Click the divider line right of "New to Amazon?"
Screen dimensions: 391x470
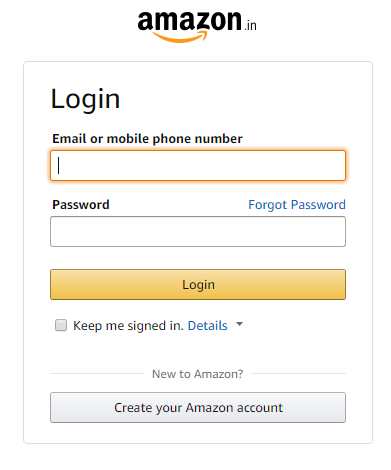298,374
